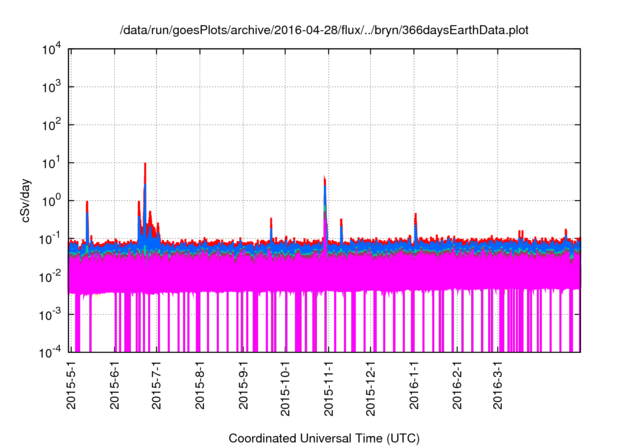
Task: Click the 2016-1-1 date tick label
Action: (x=414, y=385)
